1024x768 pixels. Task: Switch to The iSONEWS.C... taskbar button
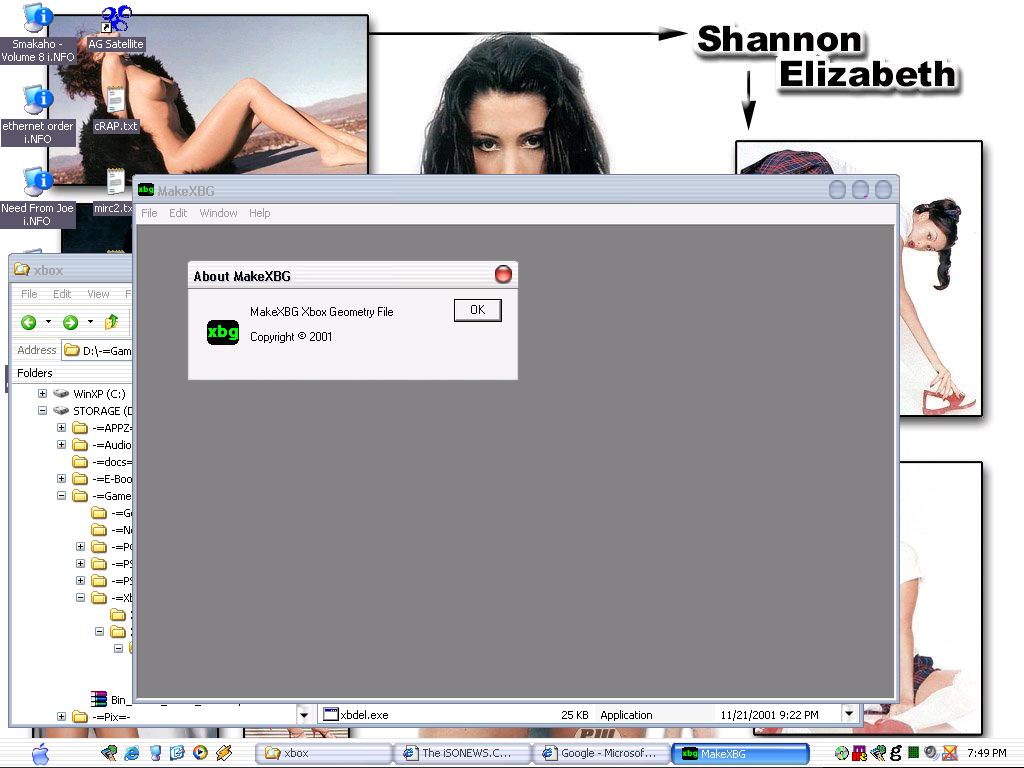461,753
